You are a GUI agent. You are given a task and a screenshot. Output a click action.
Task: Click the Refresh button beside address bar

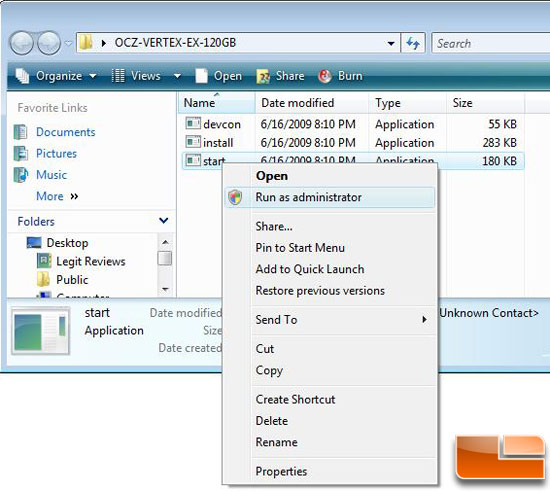[413, 43]
